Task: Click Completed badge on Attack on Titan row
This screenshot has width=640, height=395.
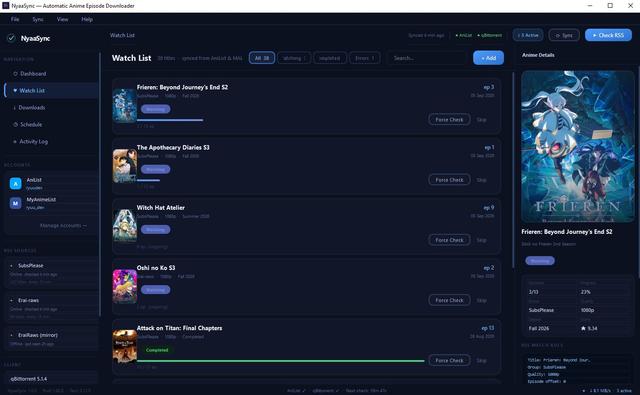Action: (157, 350)
